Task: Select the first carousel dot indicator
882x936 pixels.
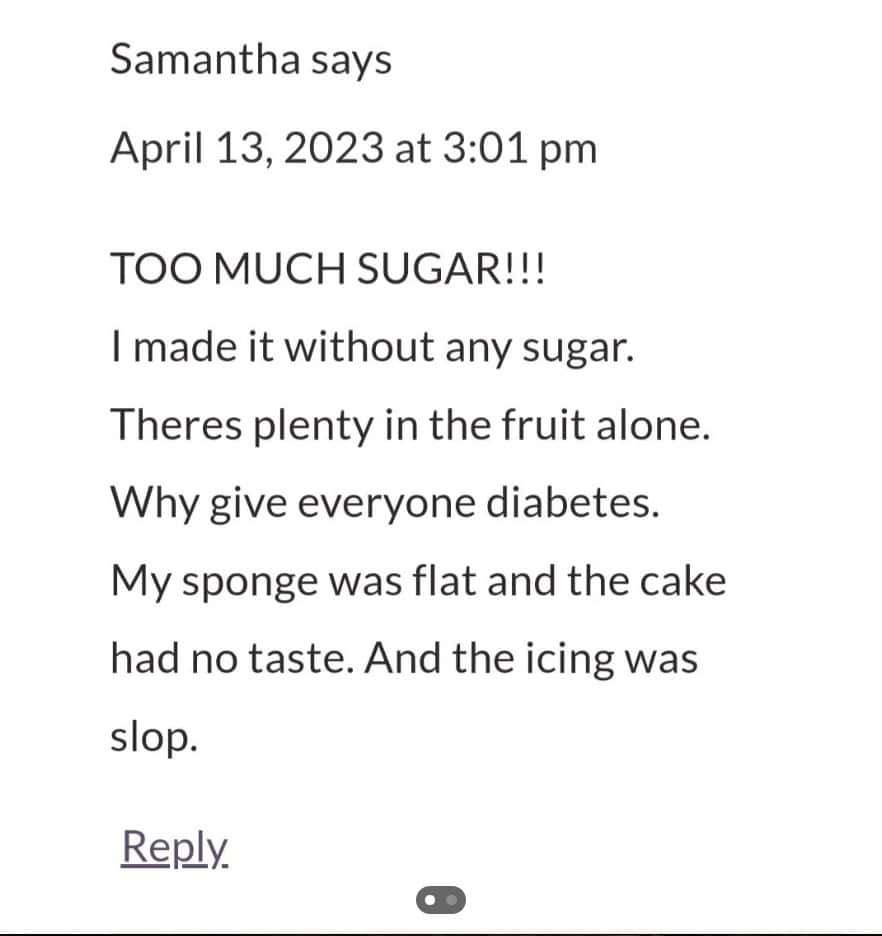Action: click(x=432, y=900)
